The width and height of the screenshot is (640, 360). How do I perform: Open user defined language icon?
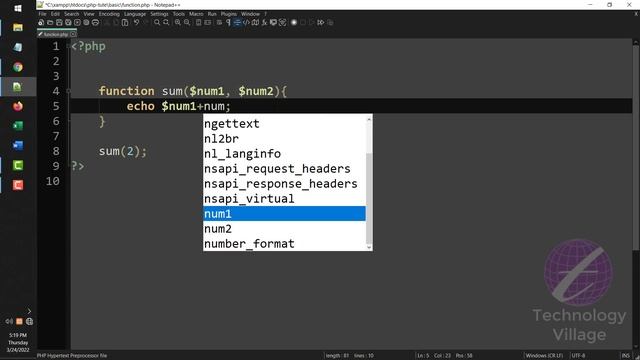click(246, 22)
